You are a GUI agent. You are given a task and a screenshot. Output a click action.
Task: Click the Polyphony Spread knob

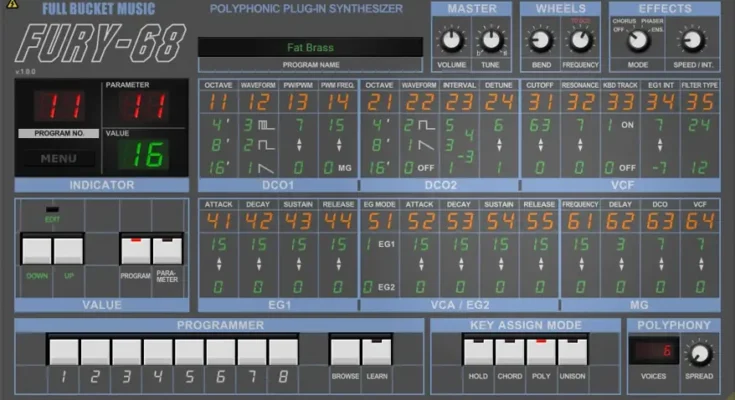pyautogui.click(x=701, y=353)
